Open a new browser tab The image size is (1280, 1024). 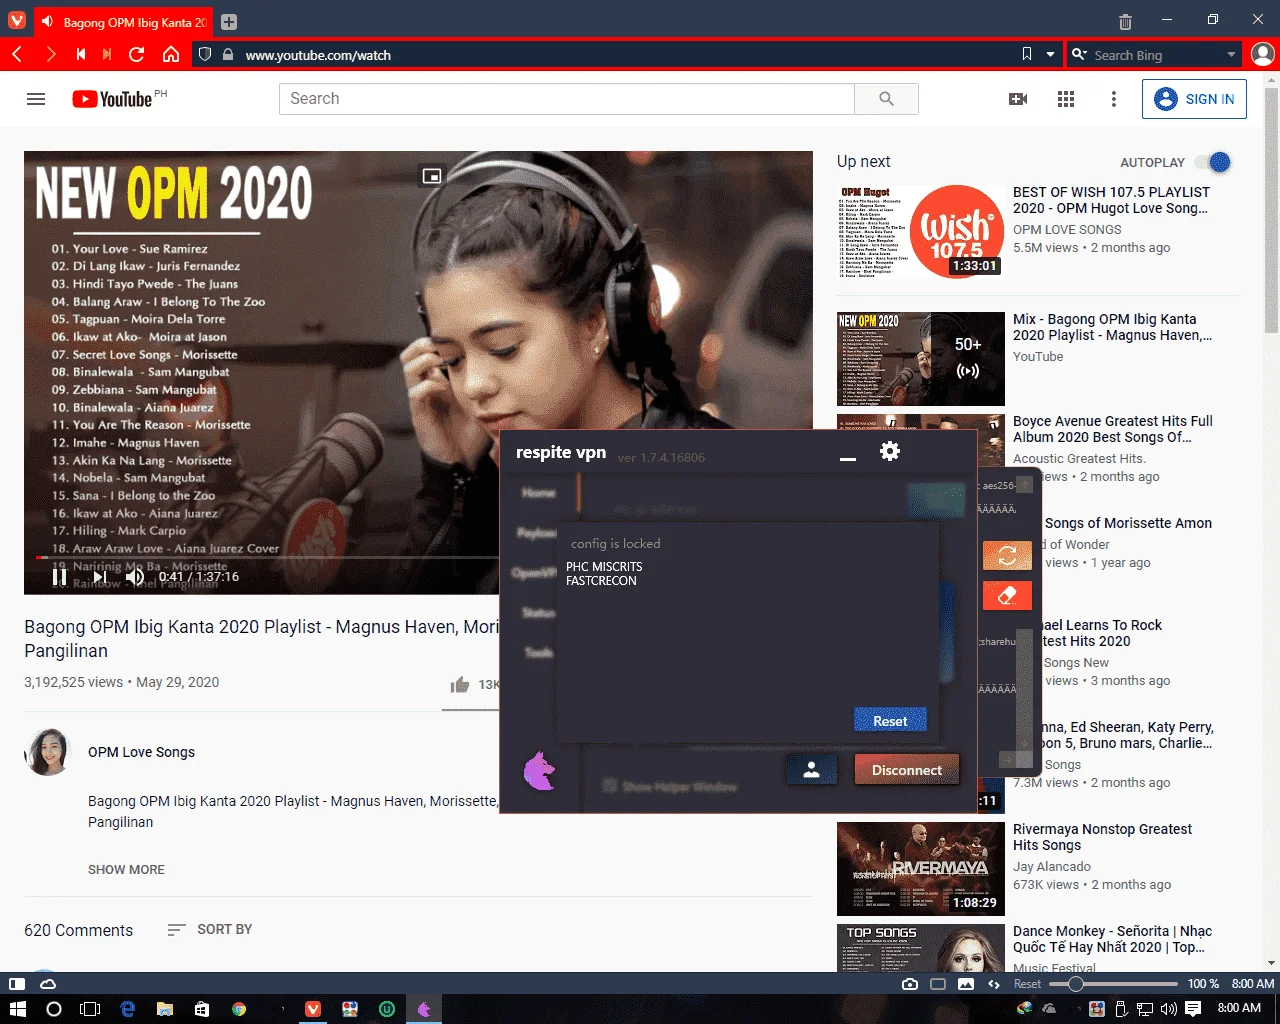(x=229, y=22)
